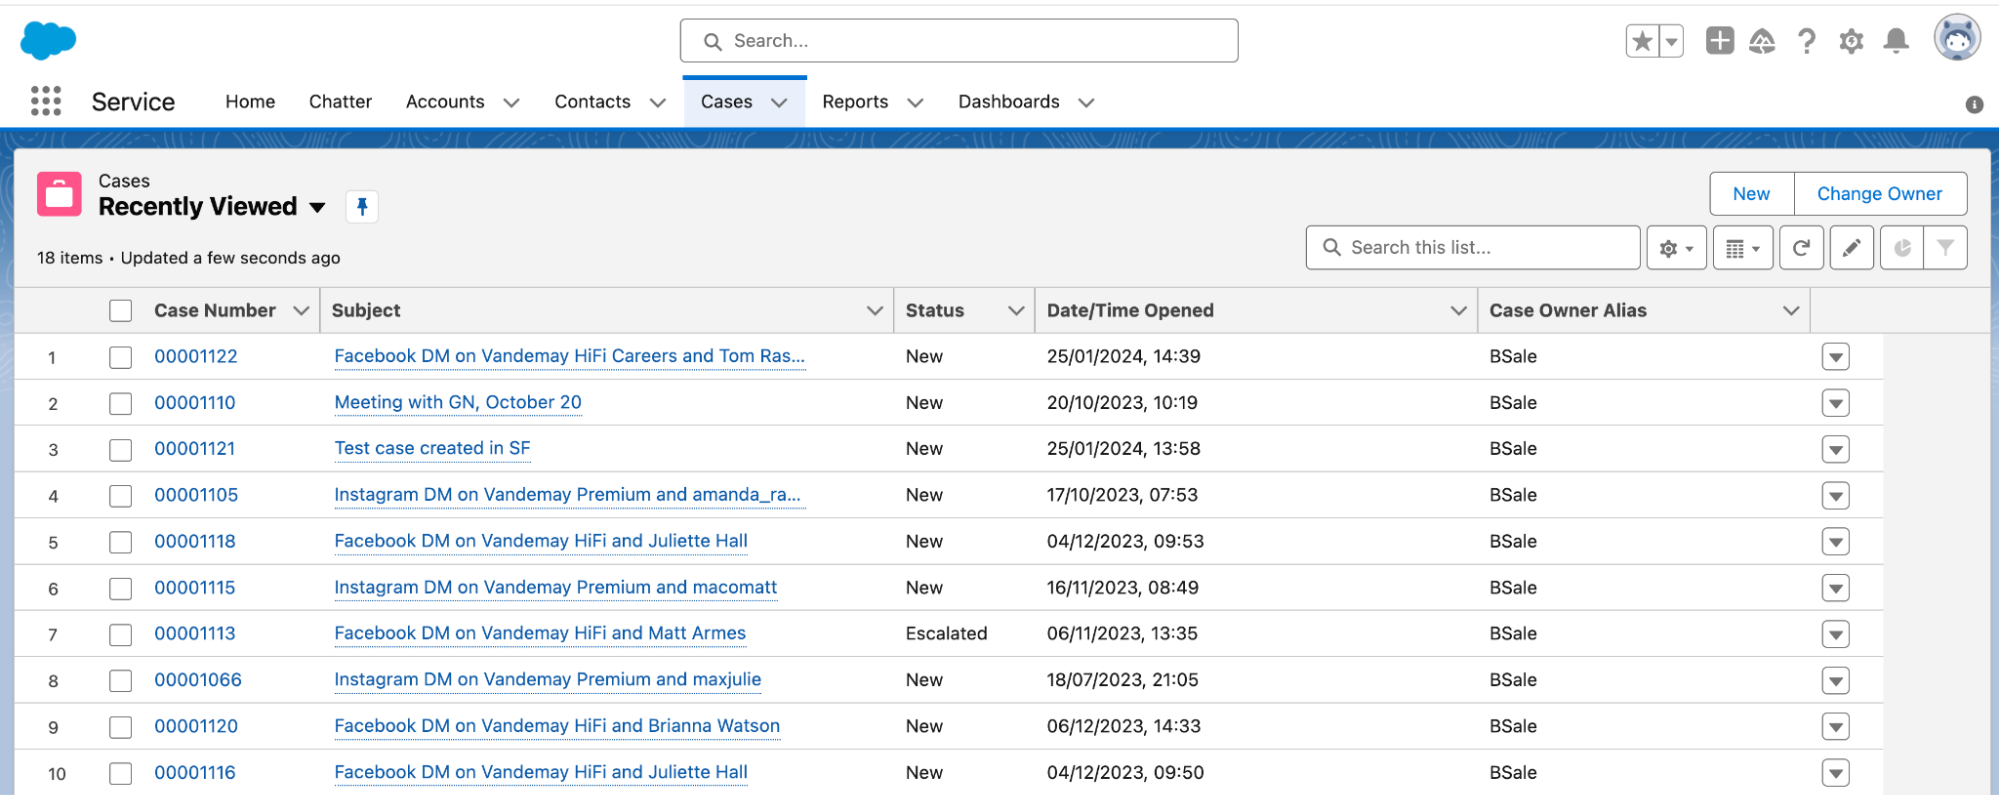Focus the global Search box
Image resolution: width=1999 pixels, height=795 pixels.
pos(959,41)
